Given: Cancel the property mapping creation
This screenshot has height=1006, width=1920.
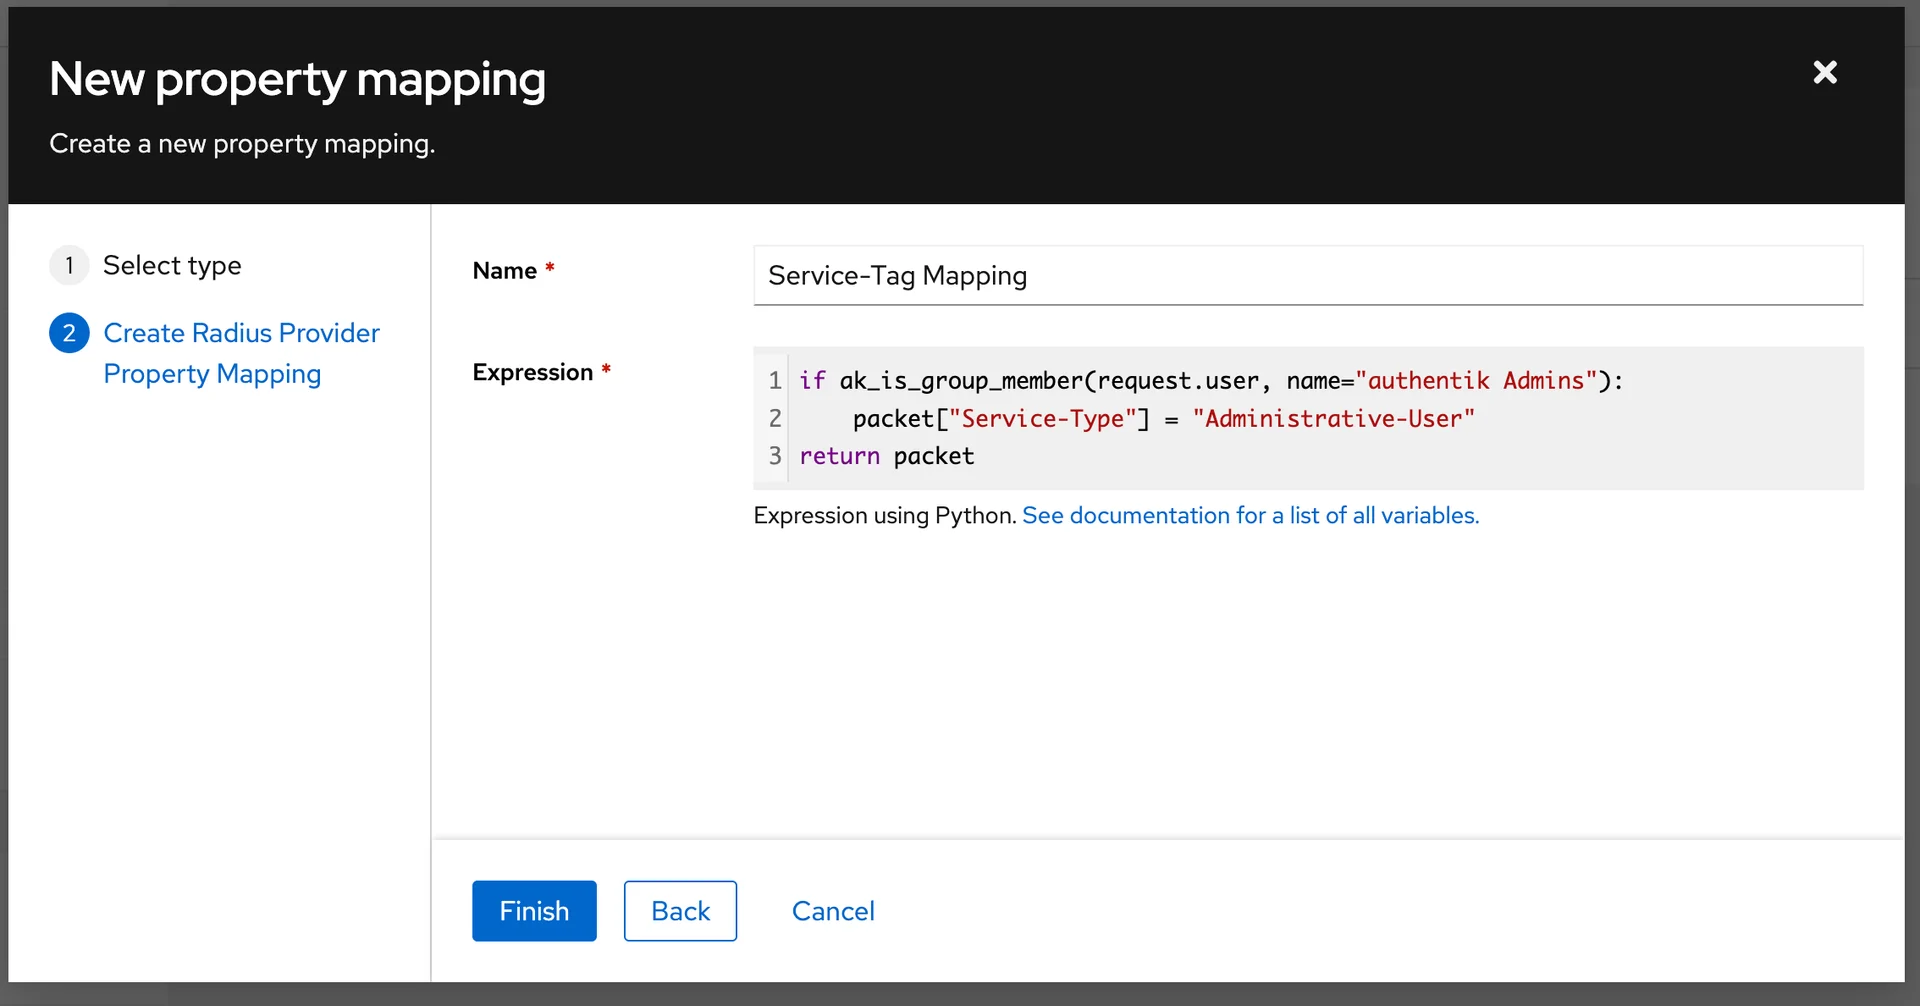Looking at the screenshot, I should (833, 911).
